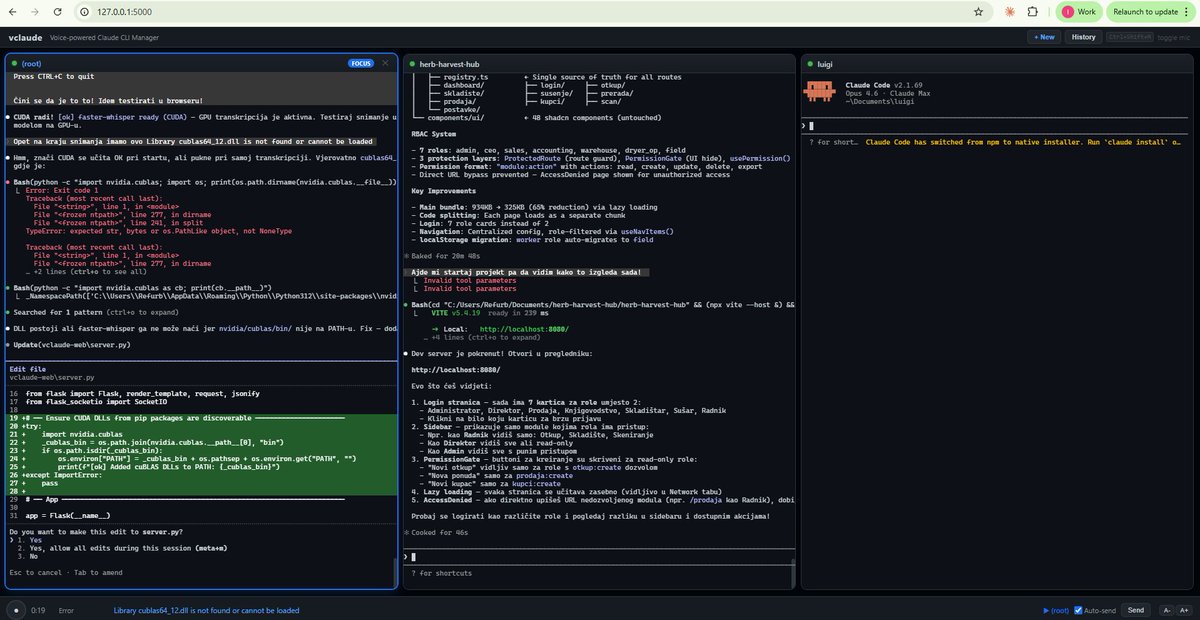Expand the +4 lines output in herb-harvest-hub
This screenshot has height=620, width=1200.
point(482,338)
